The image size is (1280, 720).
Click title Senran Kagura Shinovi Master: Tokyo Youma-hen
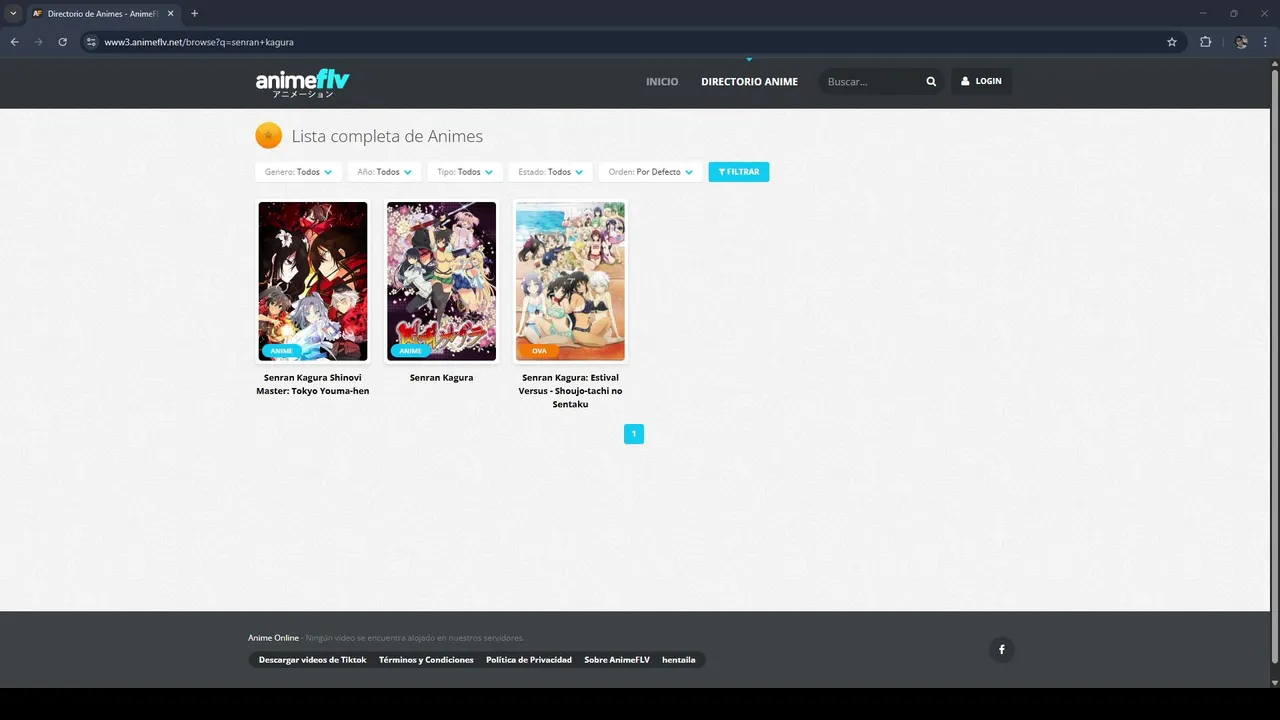[x=313, y=384]
